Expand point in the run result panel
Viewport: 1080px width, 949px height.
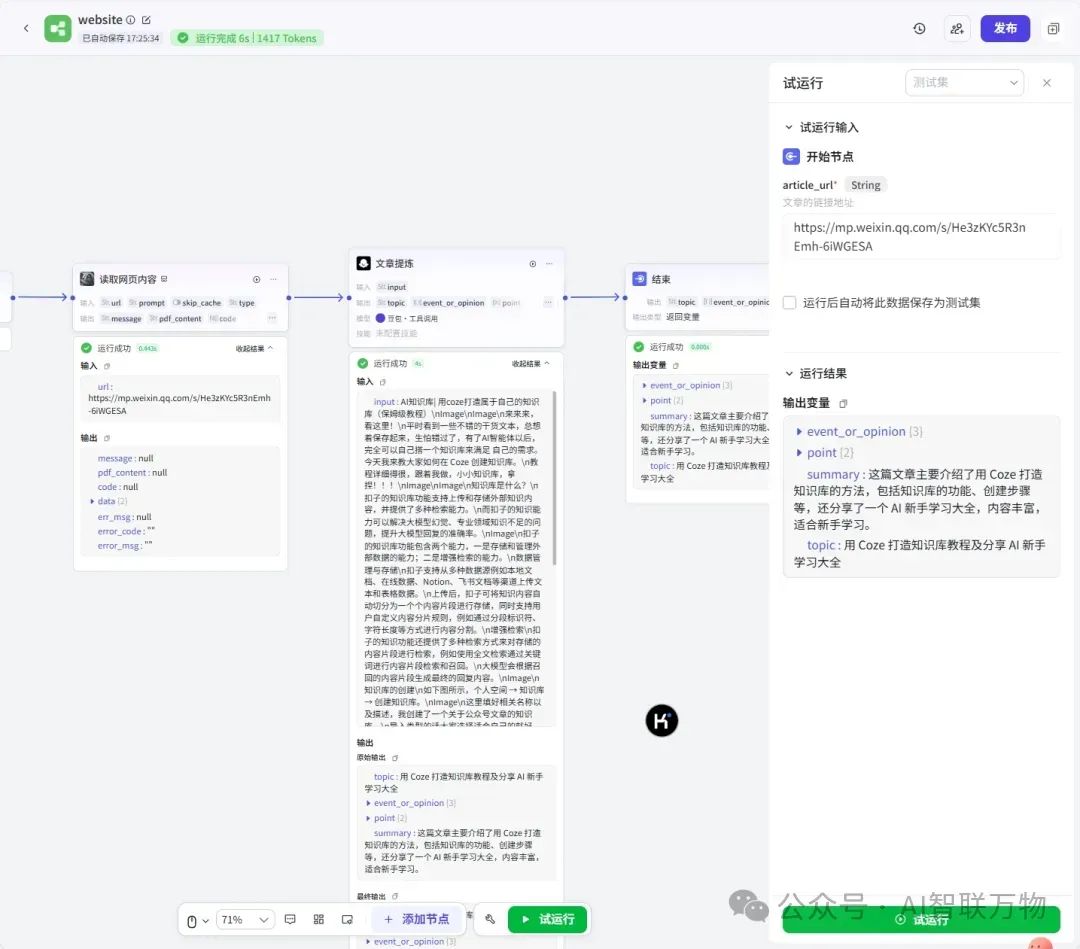[799, 453]
